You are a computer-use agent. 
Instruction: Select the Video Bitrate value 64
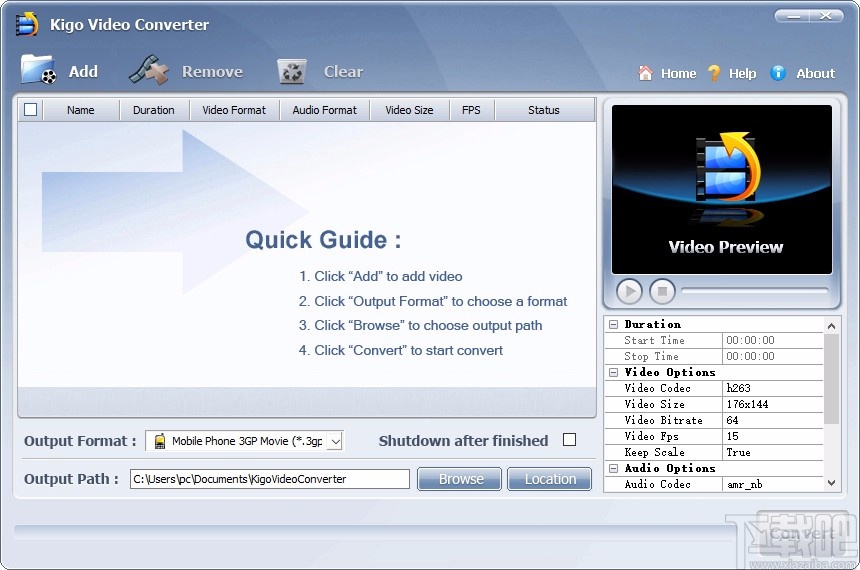pyautogui.click(x=773, y=420)
